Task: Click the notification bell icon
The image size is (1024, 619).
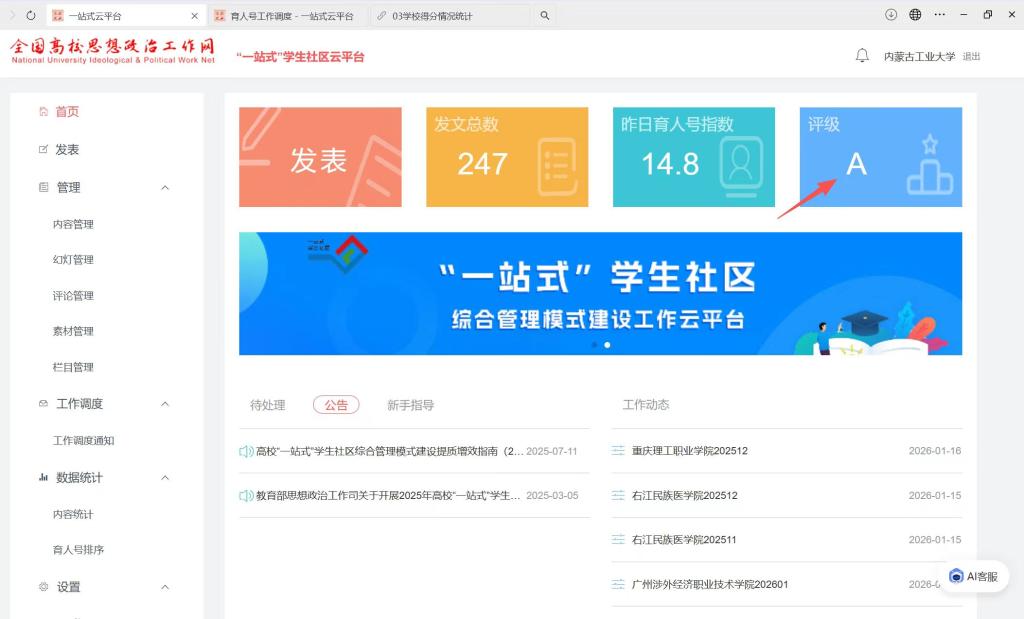Action: point(862,56)
